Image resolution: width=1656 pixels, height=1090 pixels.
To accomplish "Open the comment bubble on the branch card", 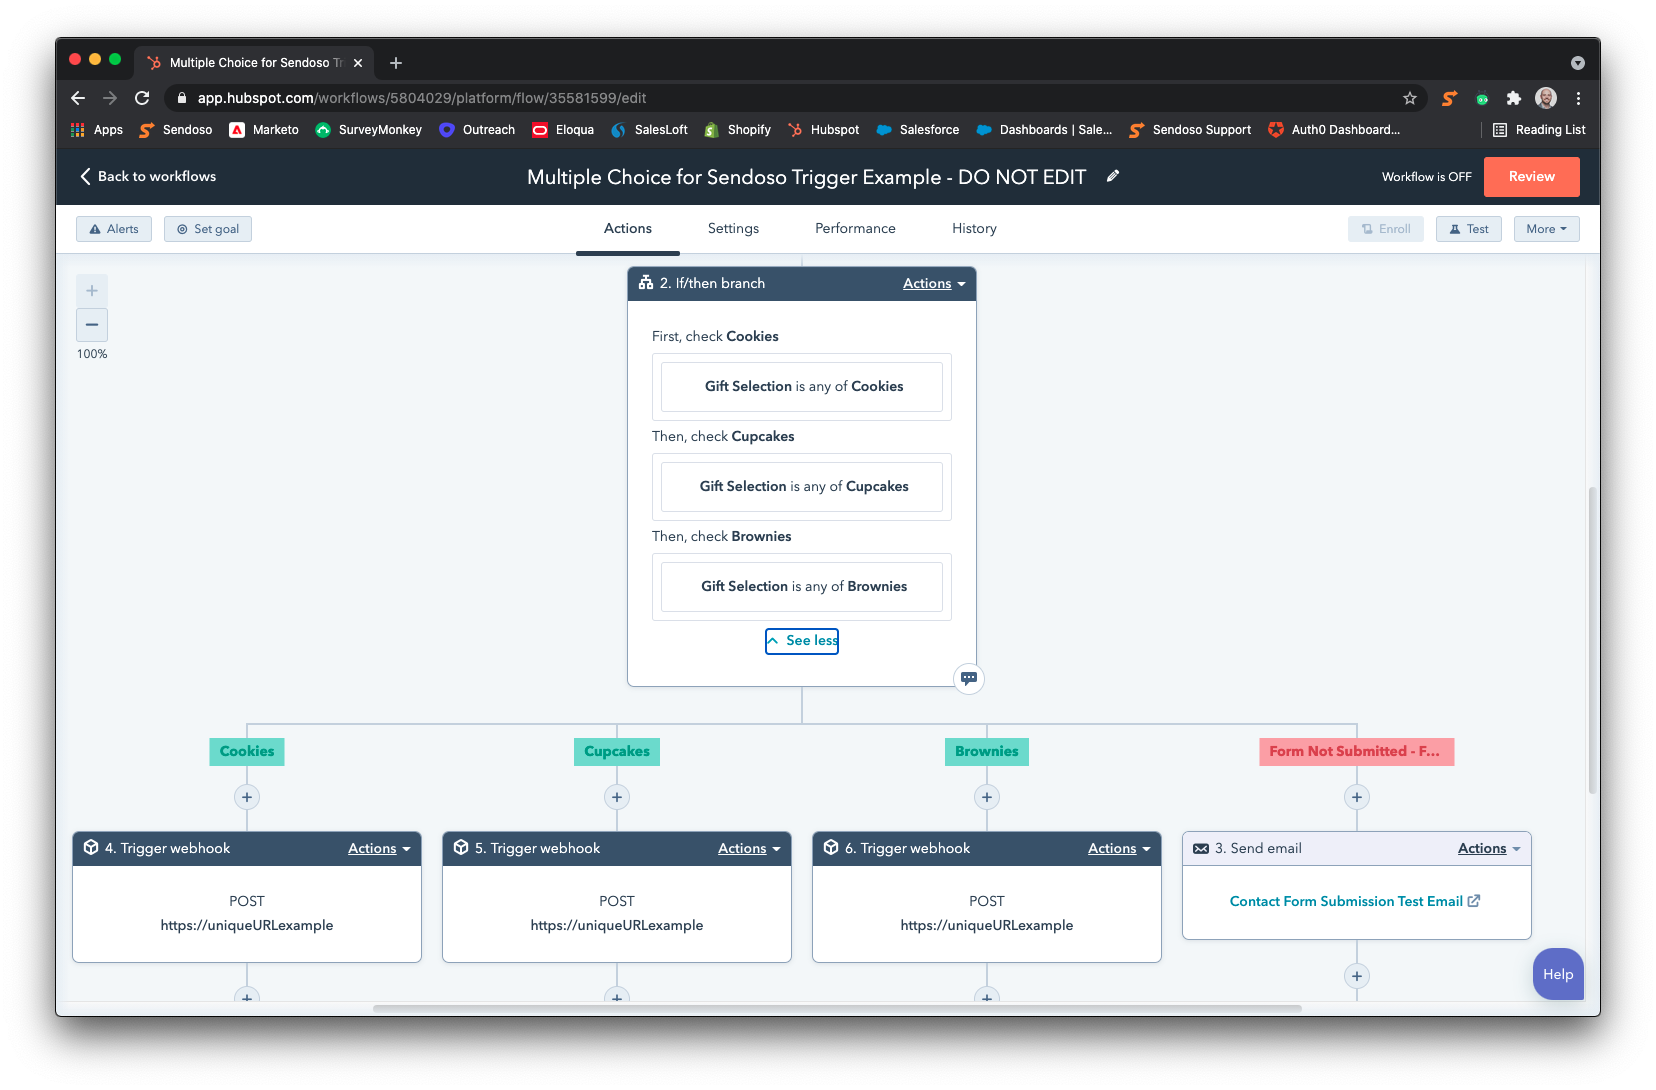I will (x=968, y=679).
